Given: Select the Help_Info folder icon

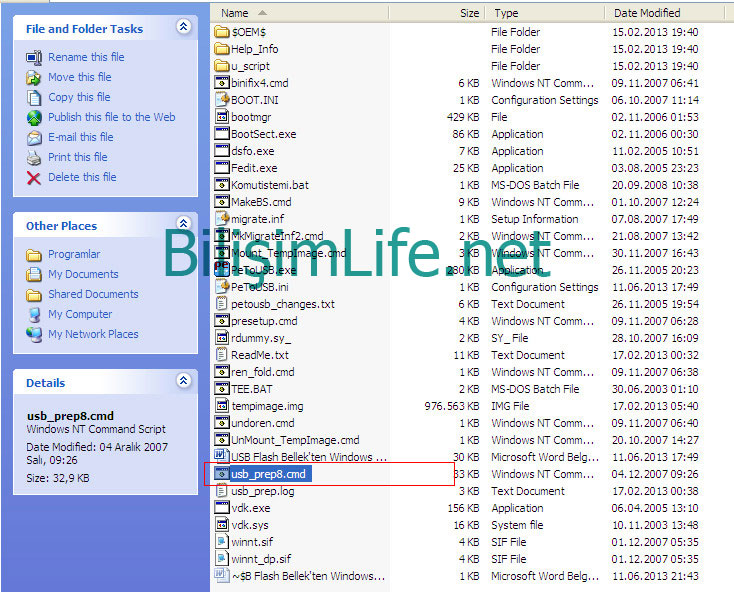Looking at the screenshot, I should click(222, 49).
